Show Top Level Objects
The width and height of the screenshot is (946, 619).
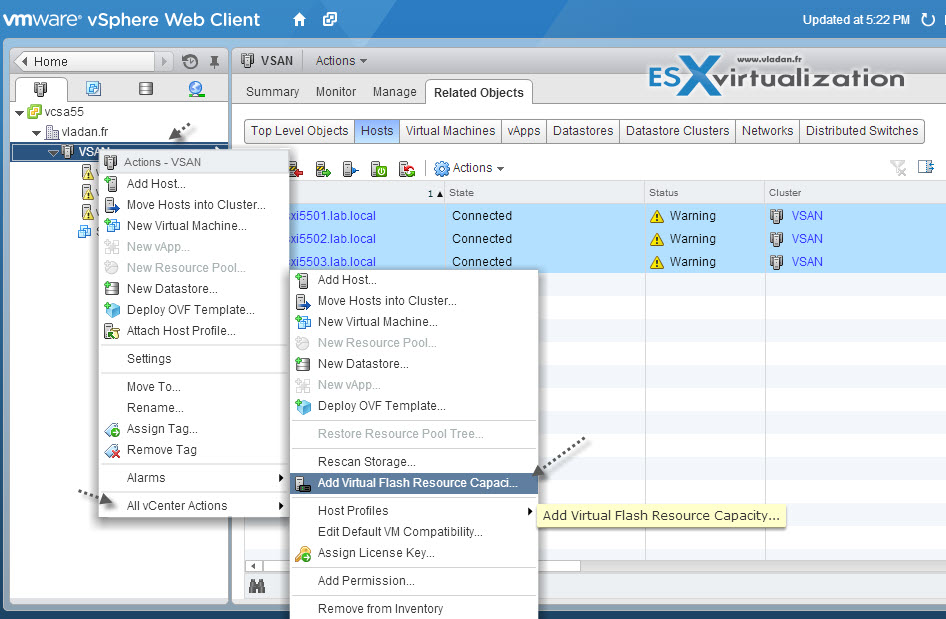tap(299, 131)
